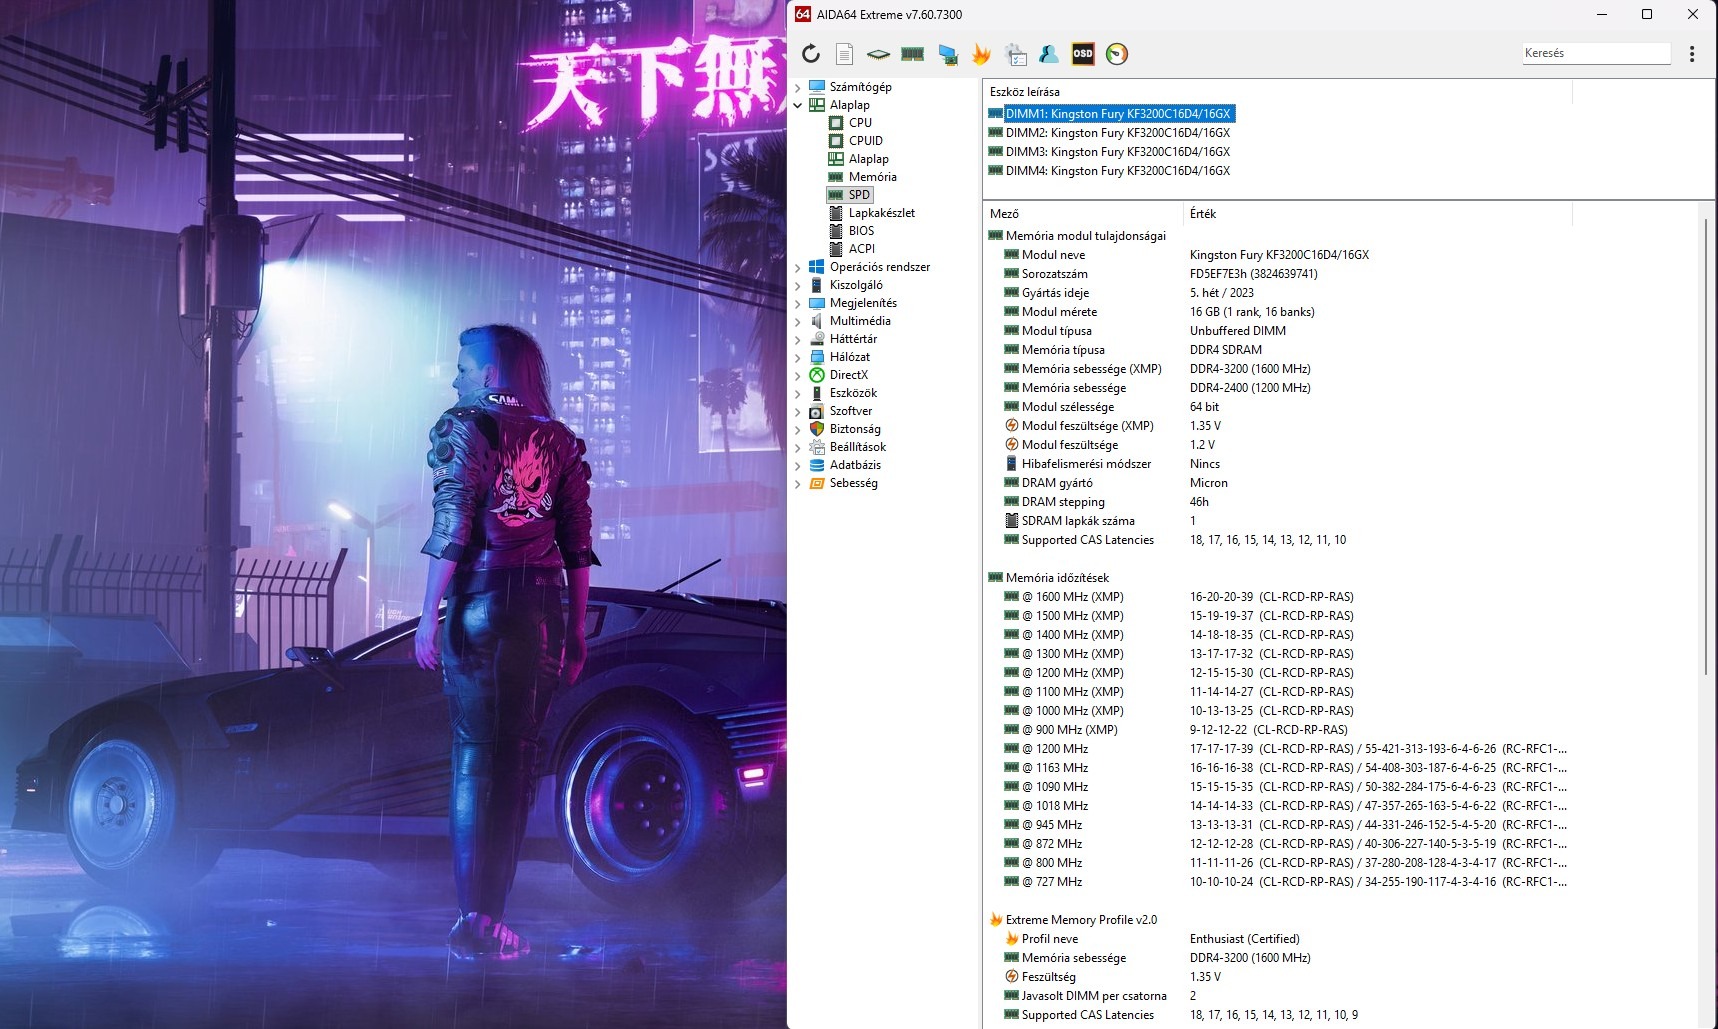1718x1029 pixels.
Task: Select CPU under Alaplap
Action: (x=860, y=123)
